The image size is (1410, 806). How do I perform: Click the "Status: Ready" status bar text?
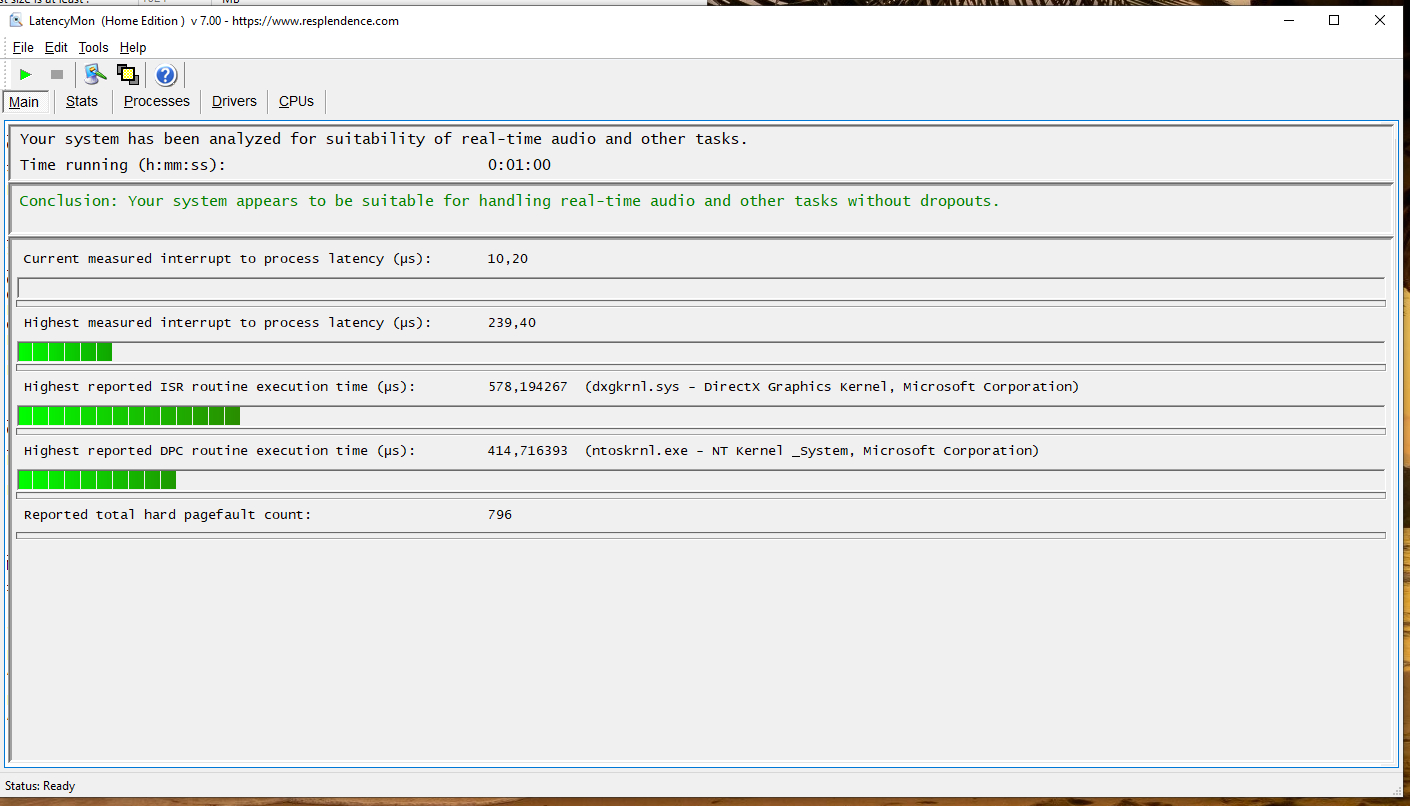40,786
